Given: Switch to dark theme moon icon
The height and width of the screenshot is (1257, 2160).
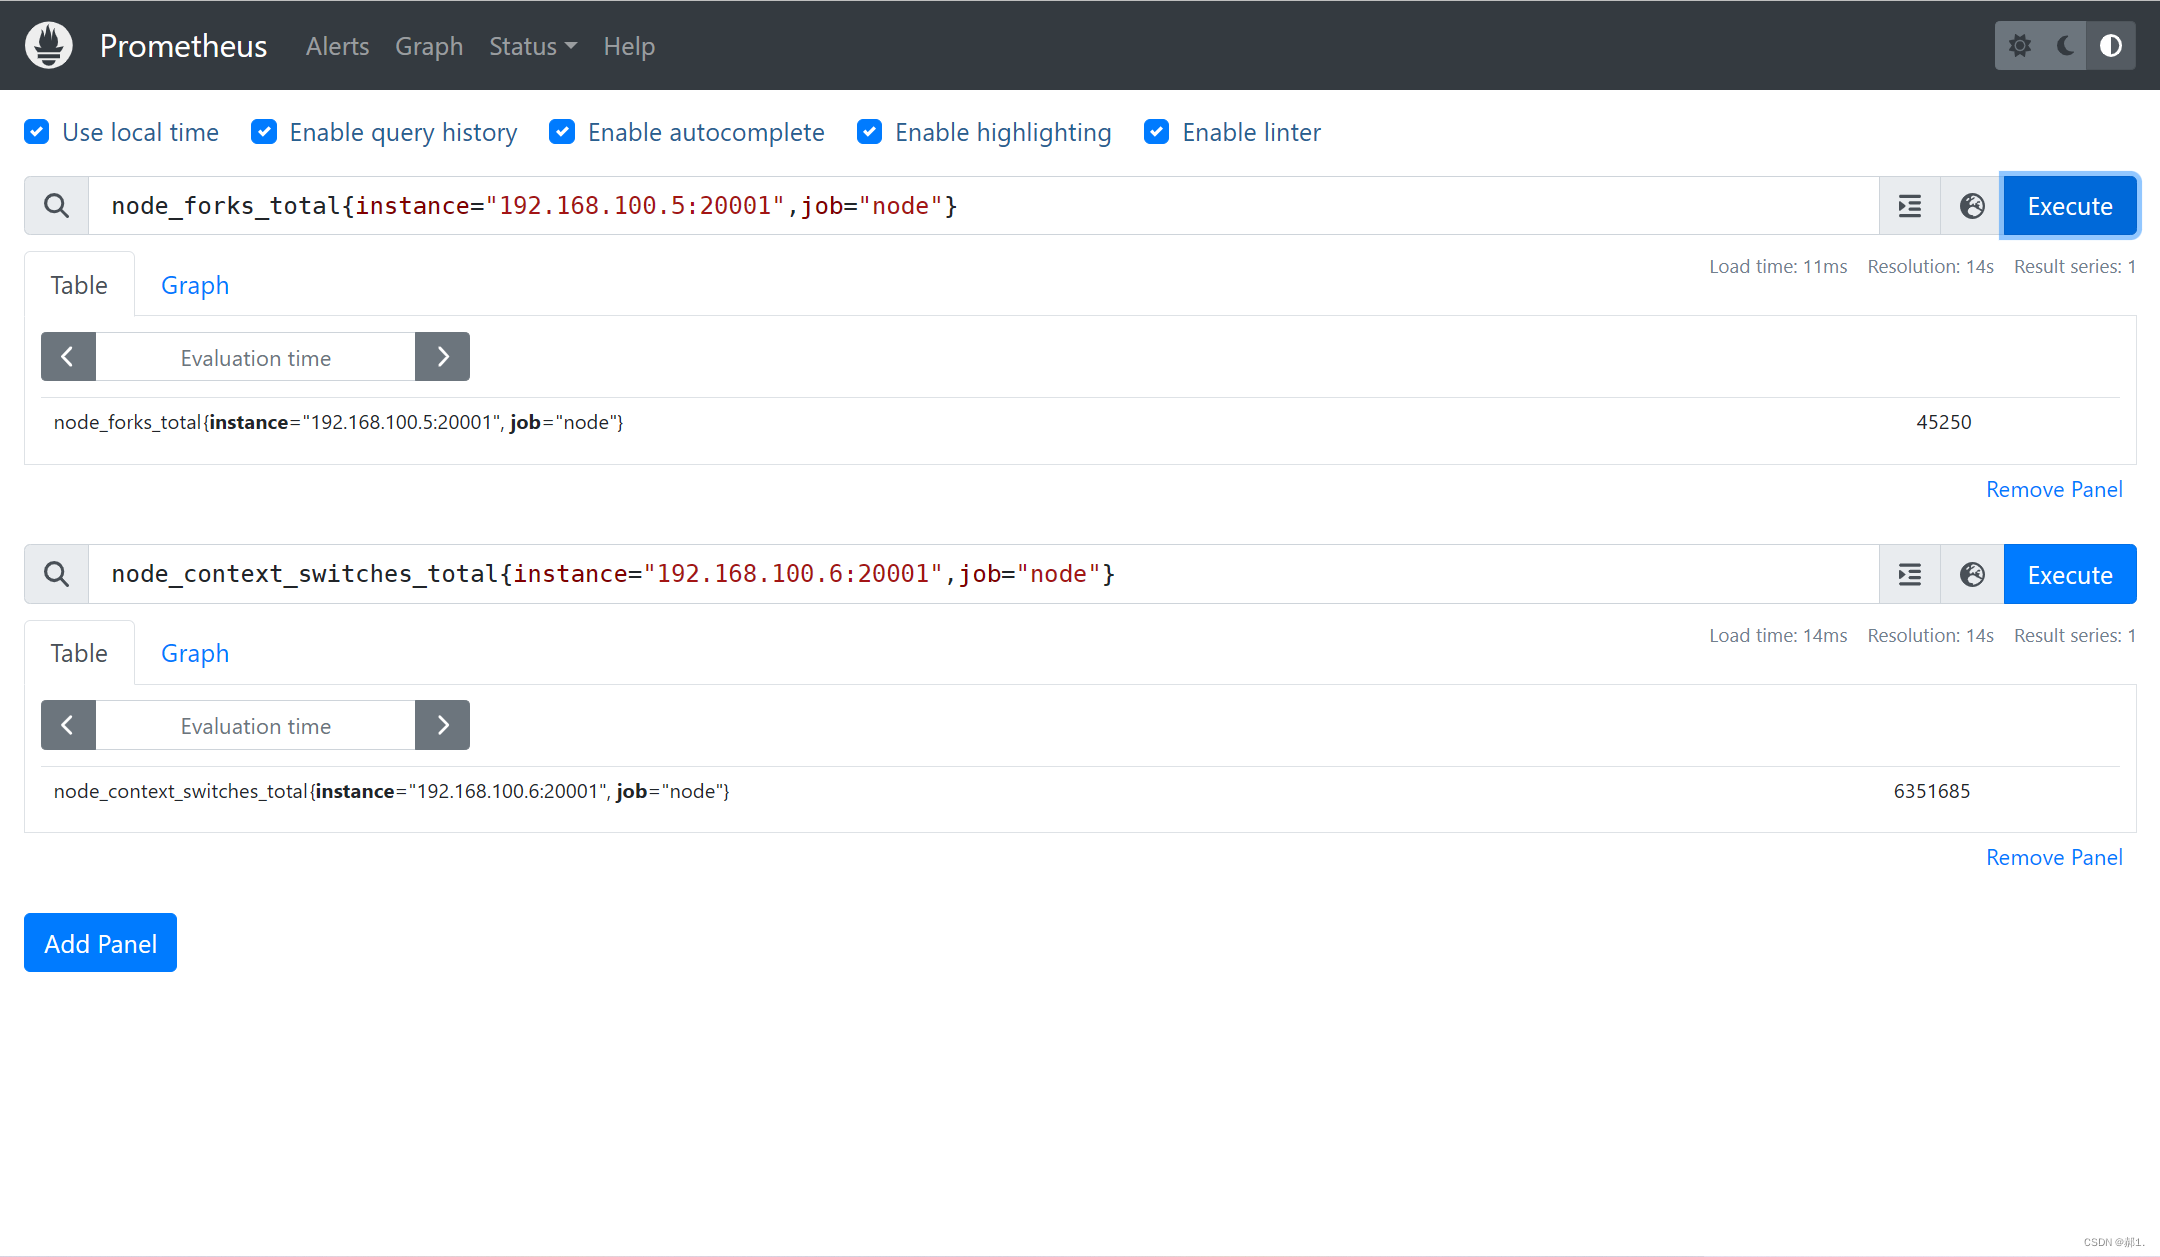Looking at the screenshot, I should pyautogui.click(x=2065, y=46).
